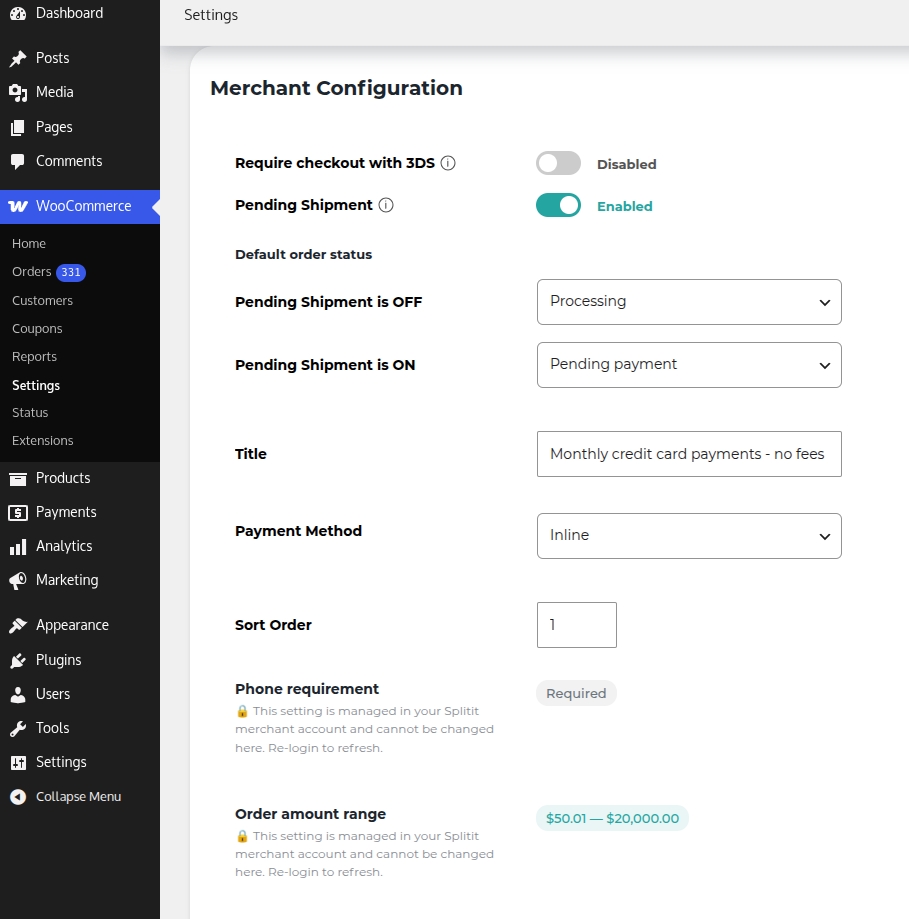Screen dimensions: 909x919
Task: Click the Pages icon in sidebar
Action: click(x=18, y=127)
